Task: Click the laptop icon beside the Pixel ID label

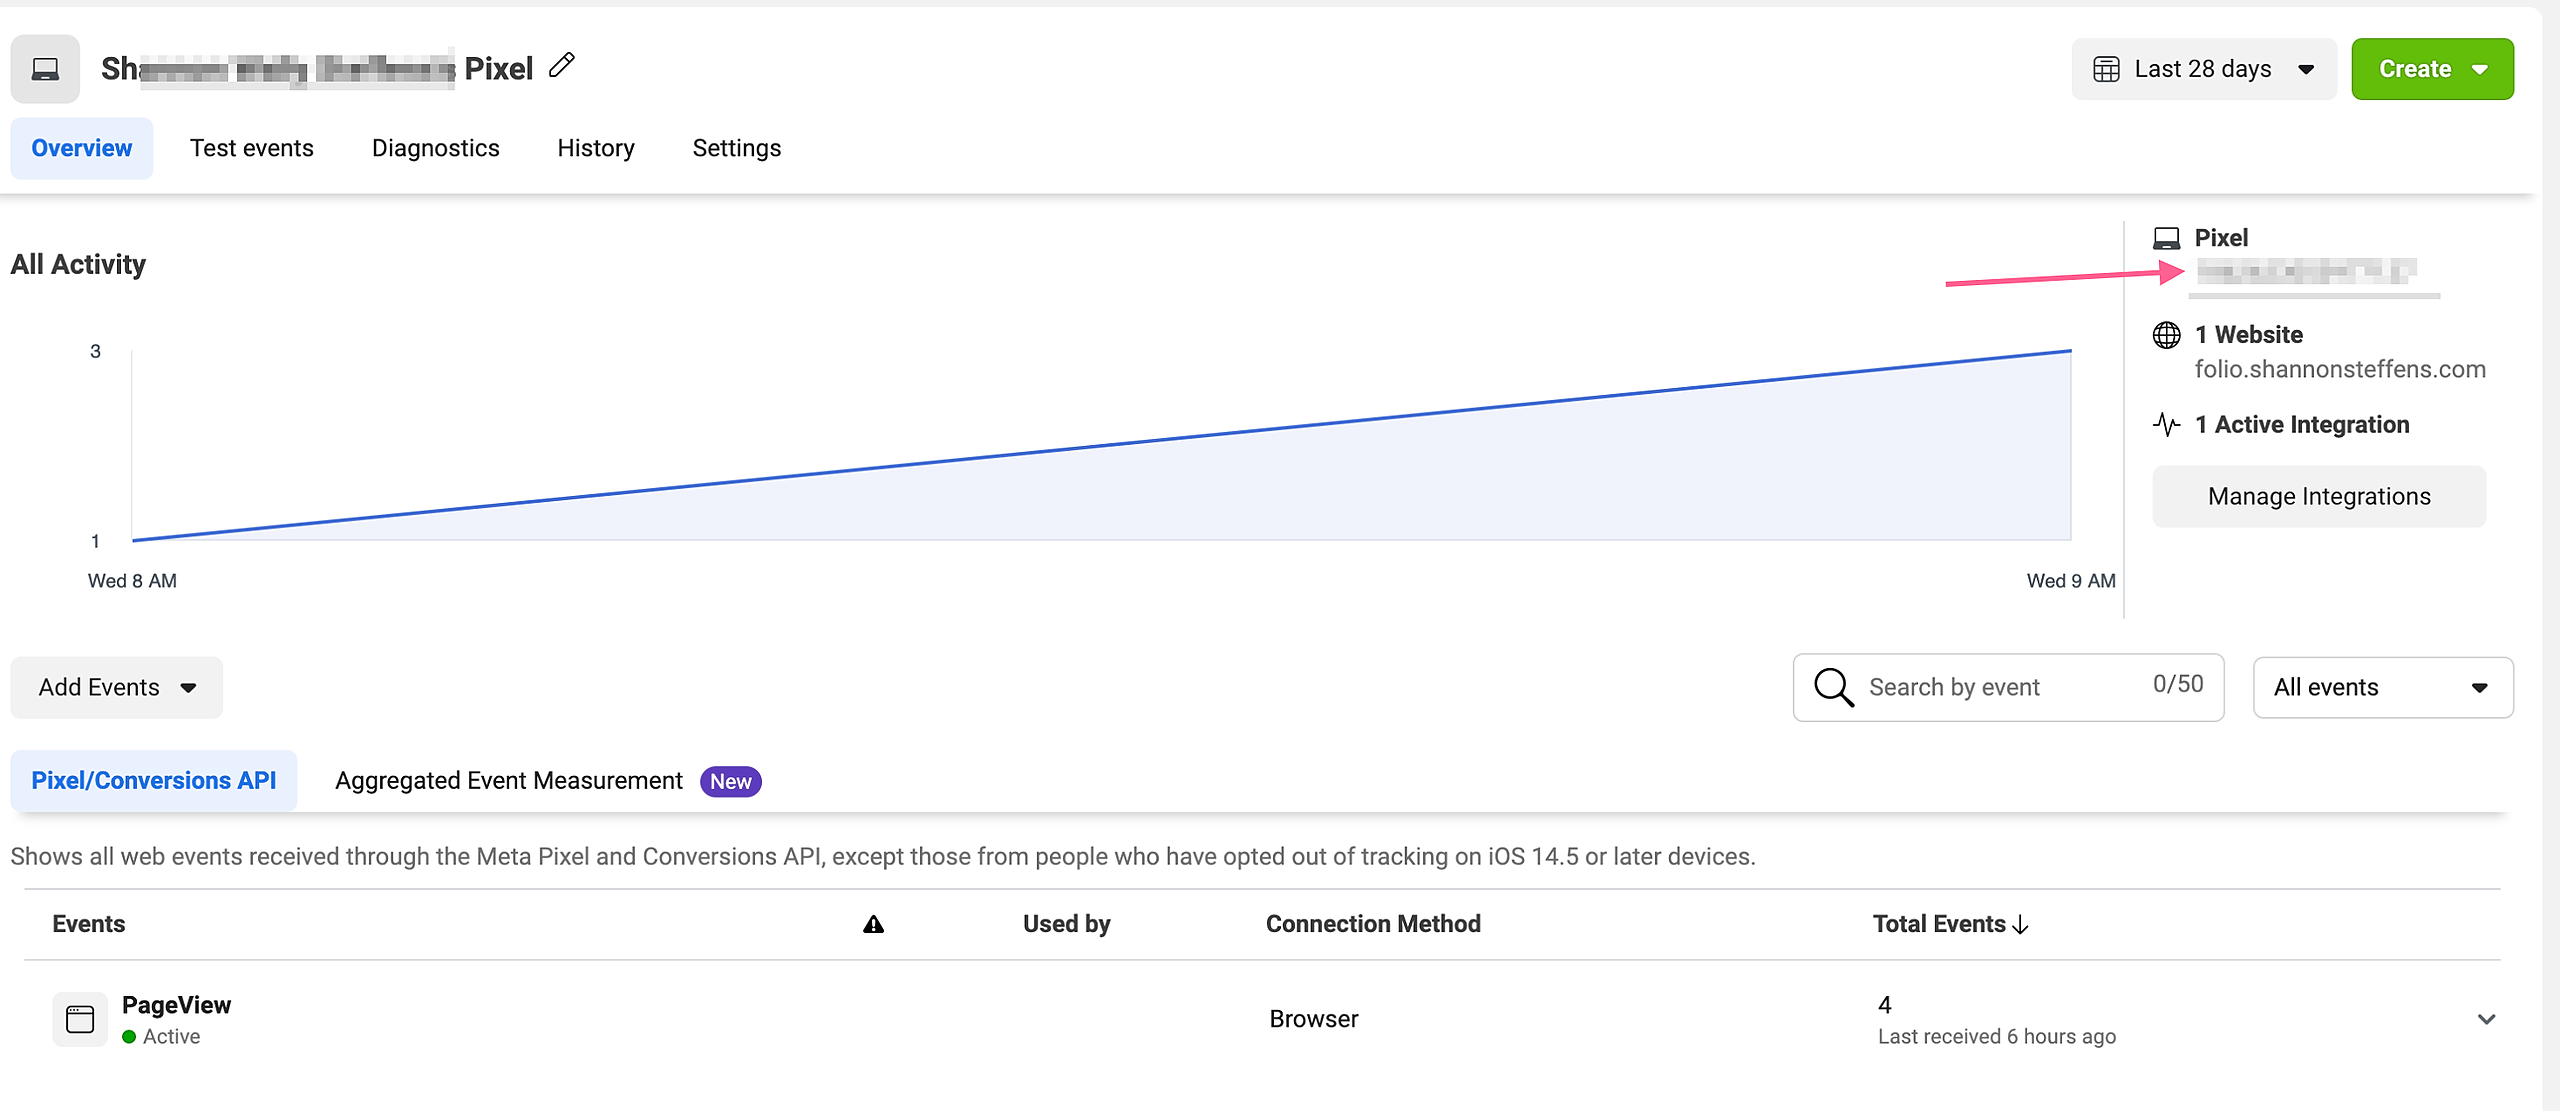Action: 2166,238
